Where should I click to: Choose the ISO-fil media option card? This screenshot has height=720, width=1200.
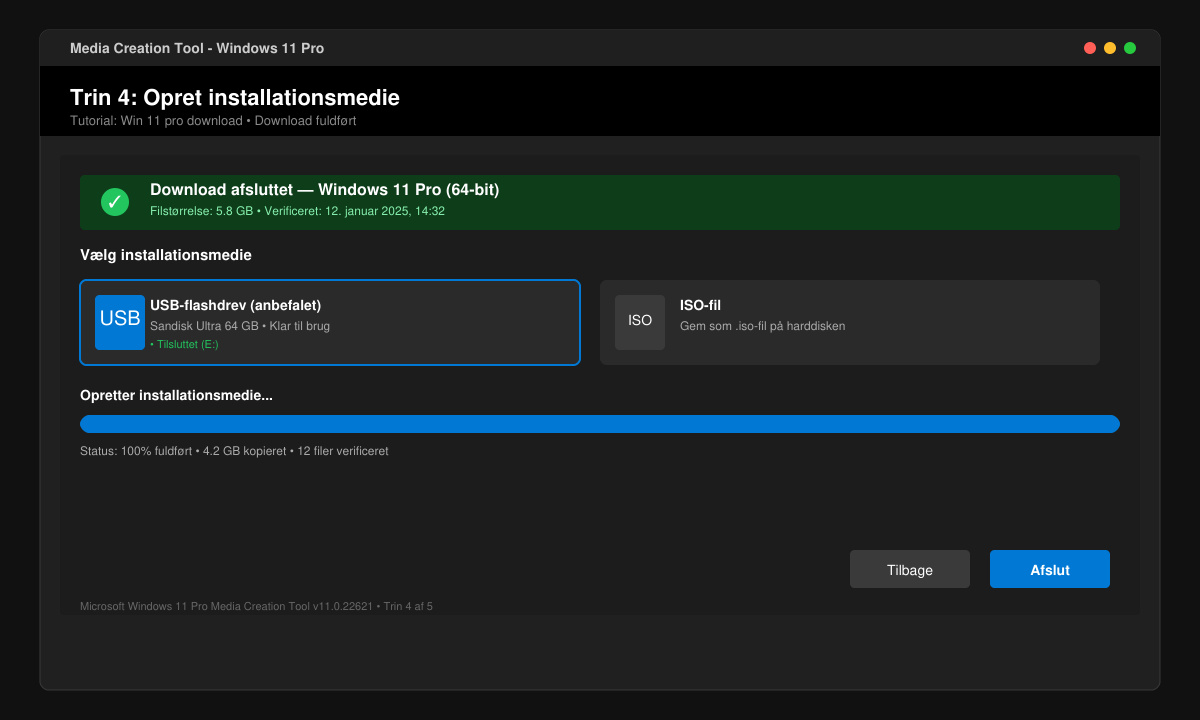[850, 322]
